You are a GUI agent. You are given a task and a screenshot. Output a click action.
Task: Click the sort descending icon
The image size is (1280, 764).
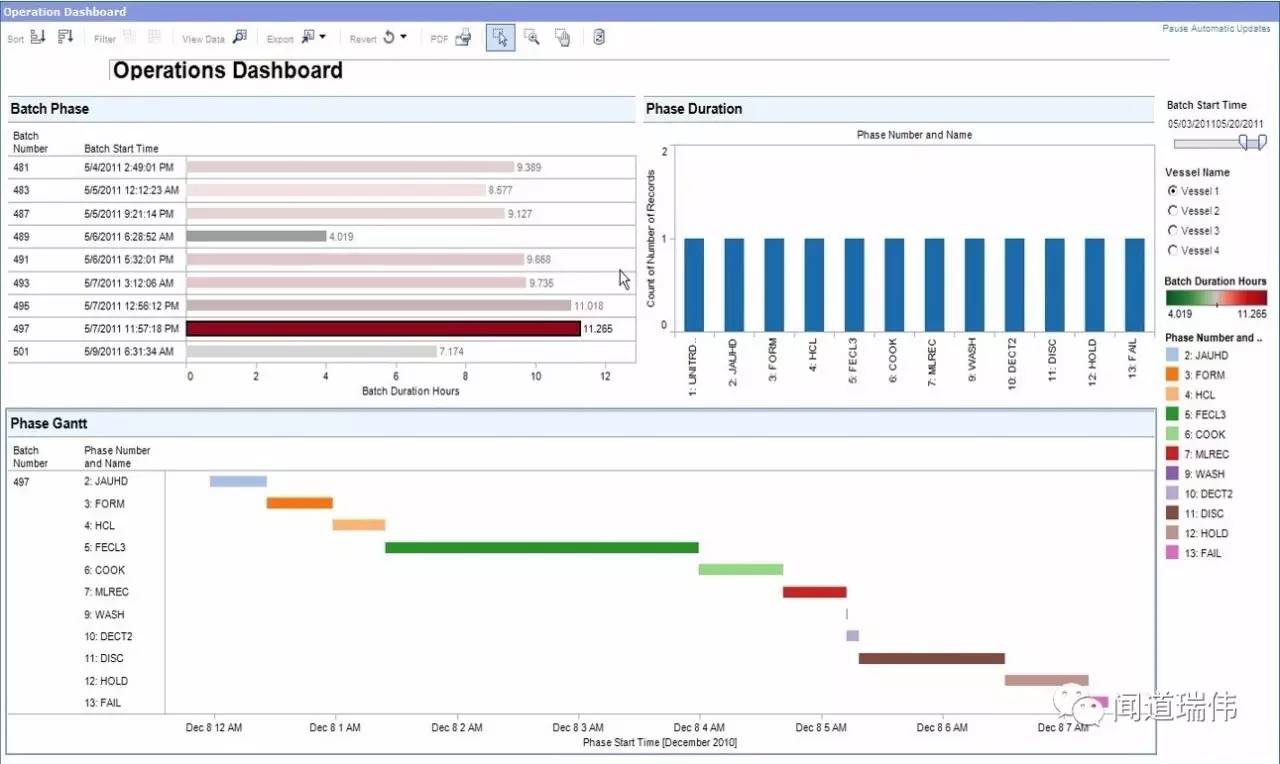pos(66,38)
